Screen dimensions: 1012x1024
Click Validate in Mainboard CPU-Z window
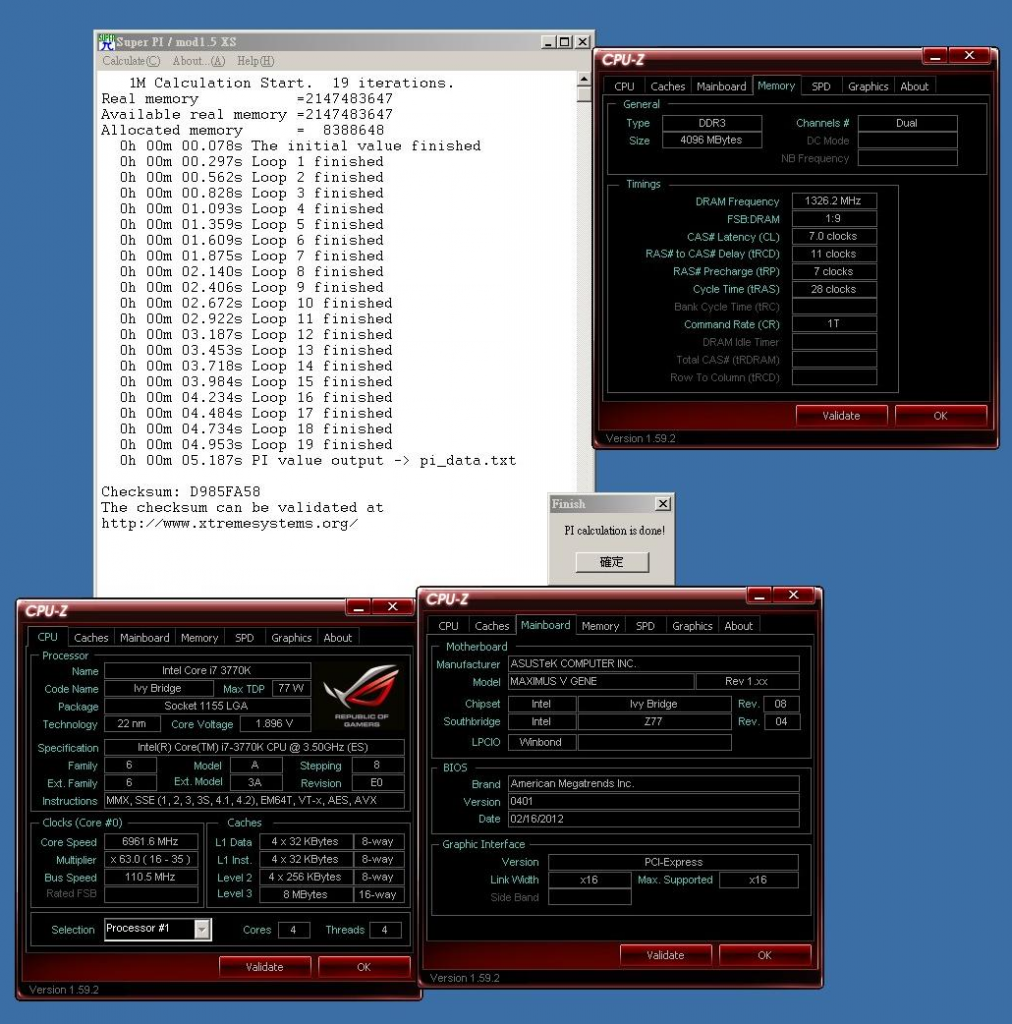tap(665, 955)
